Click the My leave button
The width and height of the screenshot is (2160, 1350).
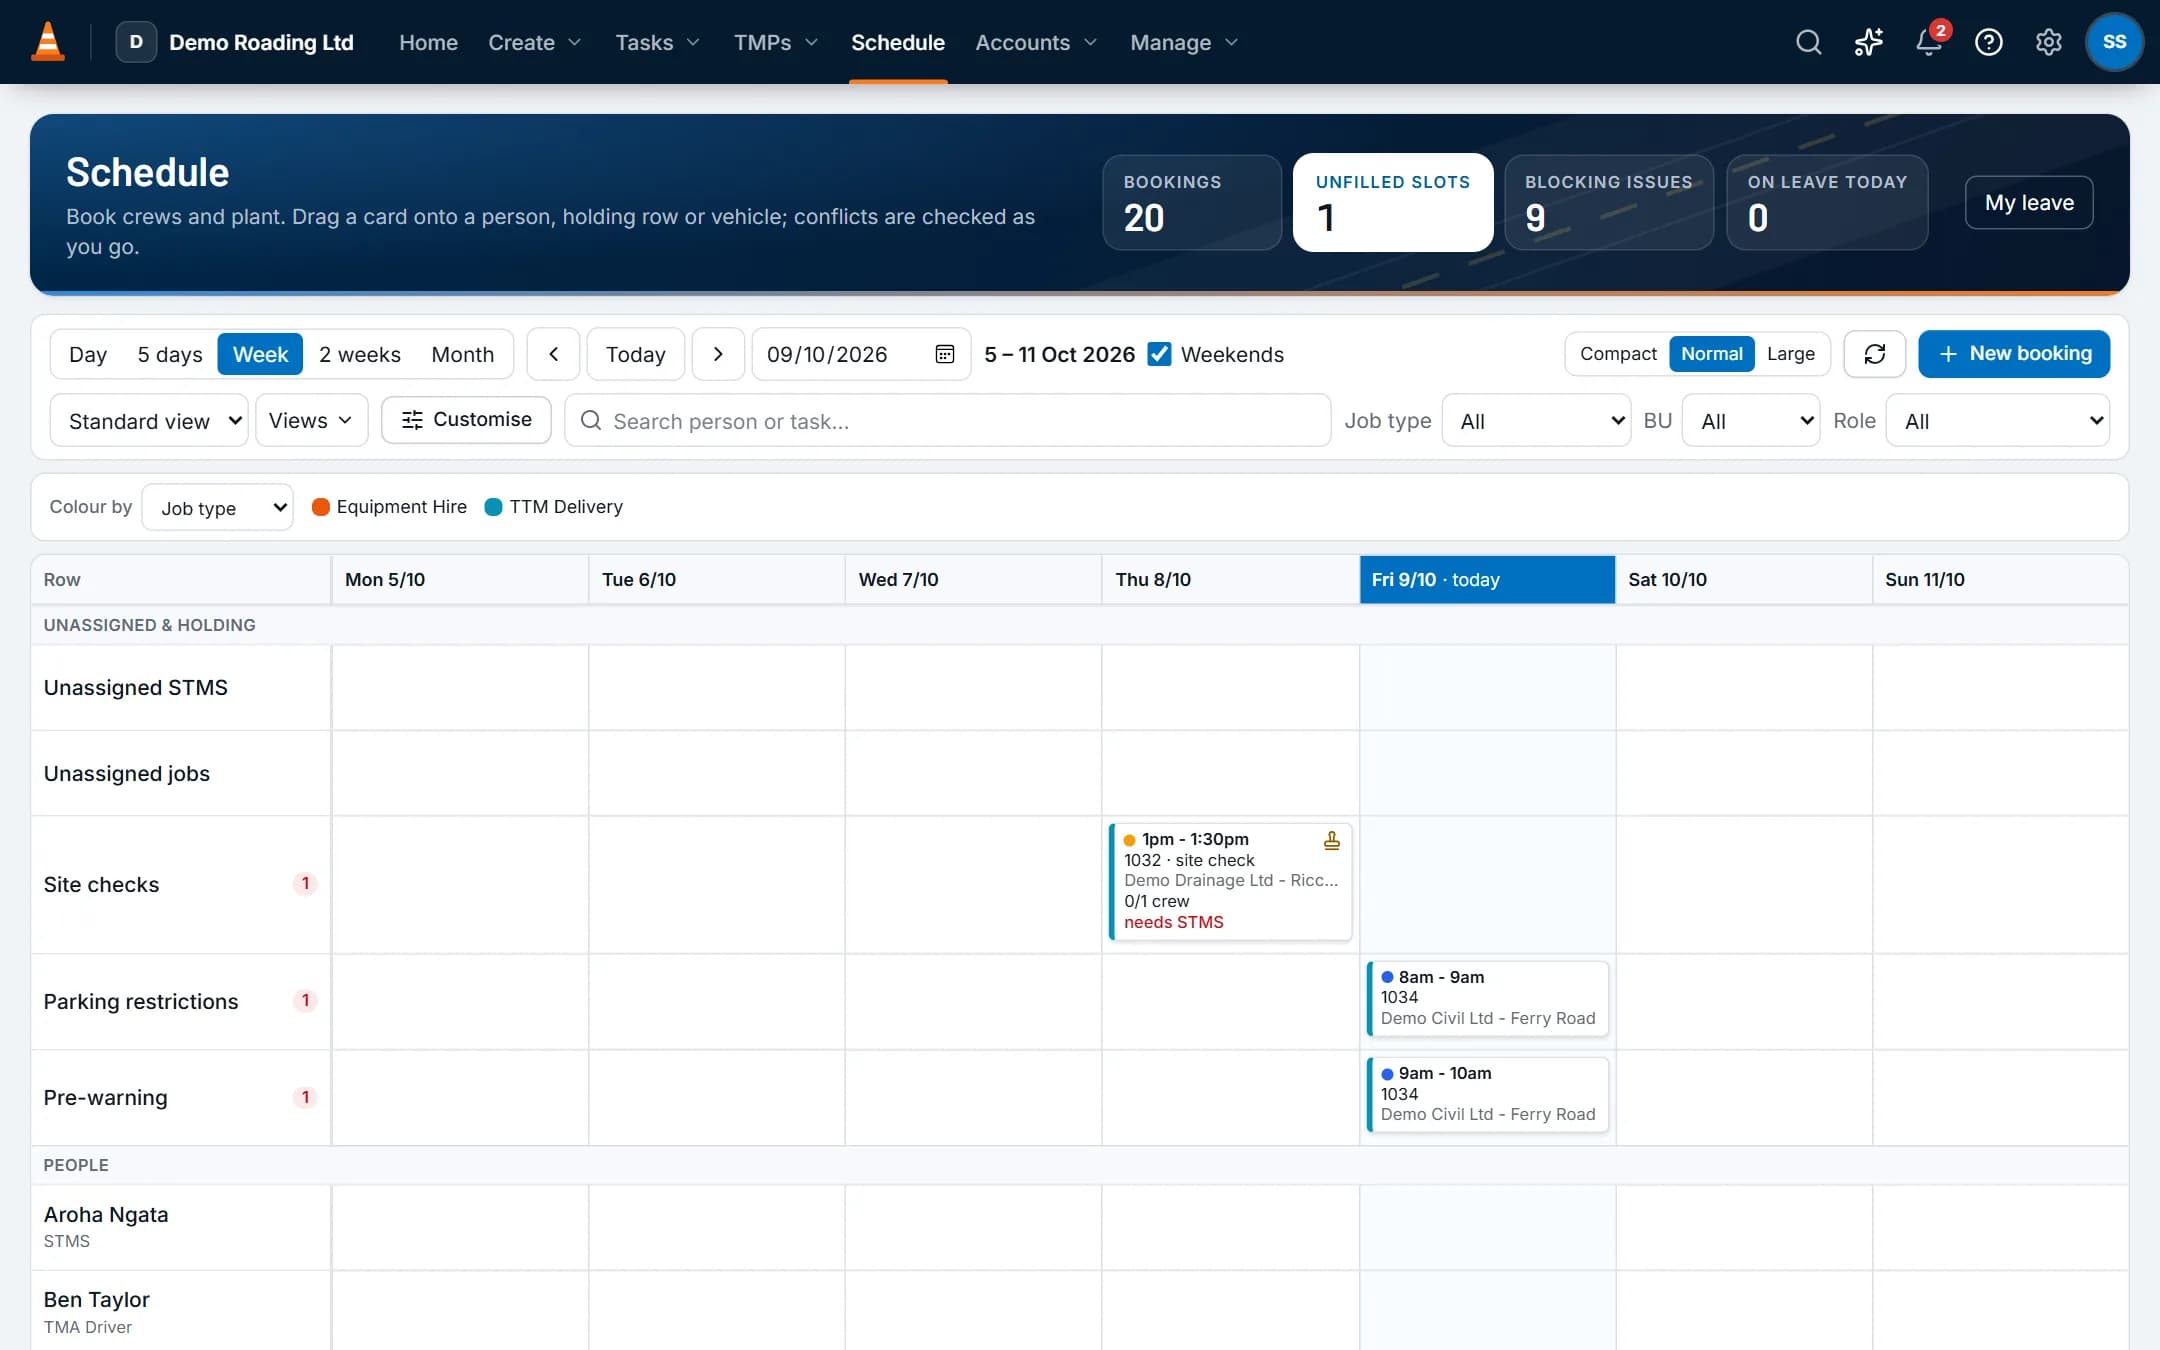[x=2029, y=202]
